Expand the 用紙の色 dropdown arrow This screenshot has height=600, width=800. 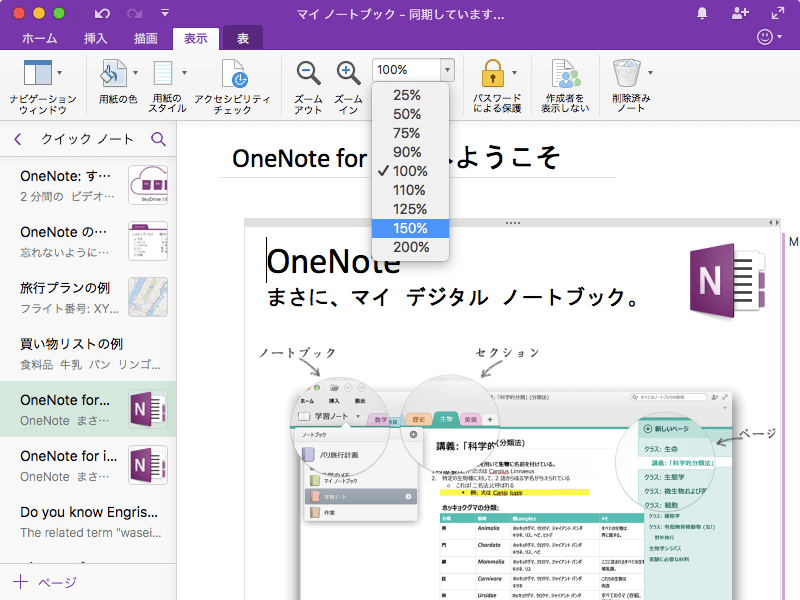(x=135, y=73)
